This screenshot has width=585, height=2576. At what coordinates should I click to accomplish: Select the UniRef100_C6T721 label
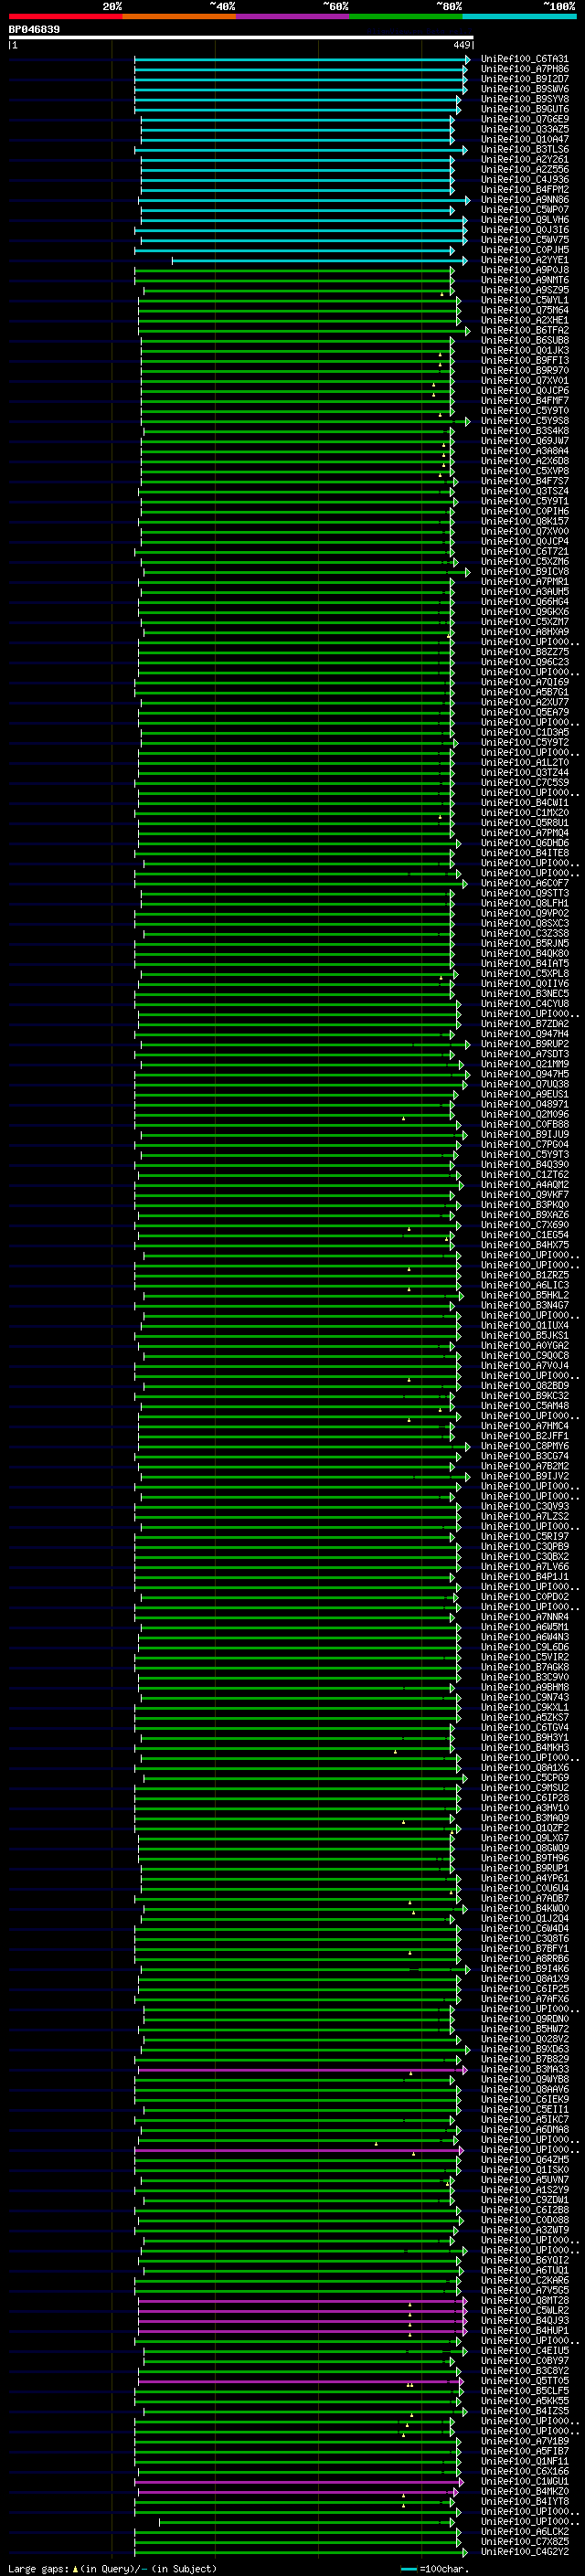tap(524, 552)
